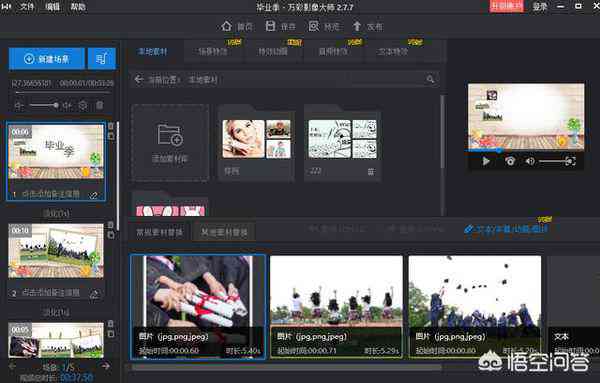Play the preview video
This screenshot has height=383, width=600.
tap(486, 161)
